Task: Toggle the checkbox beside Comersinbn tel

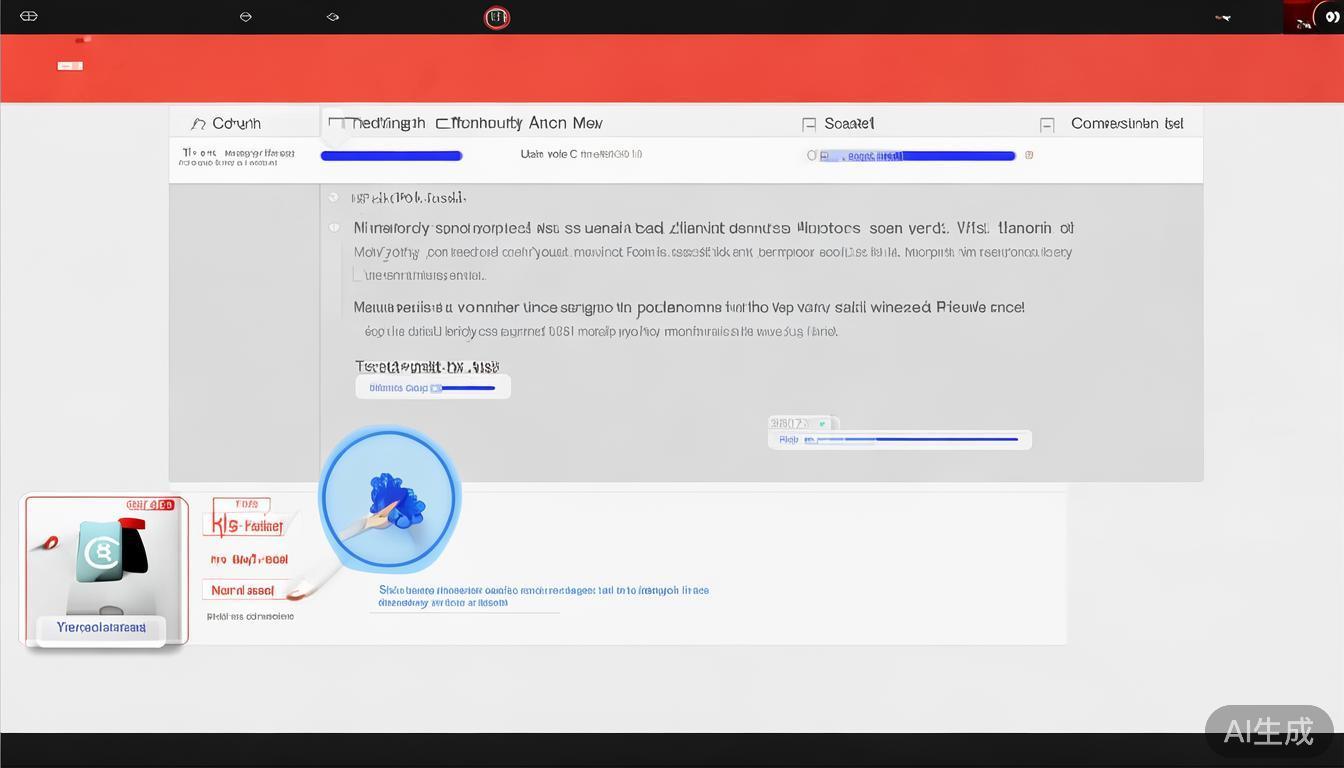Action: click(1047, 125)
